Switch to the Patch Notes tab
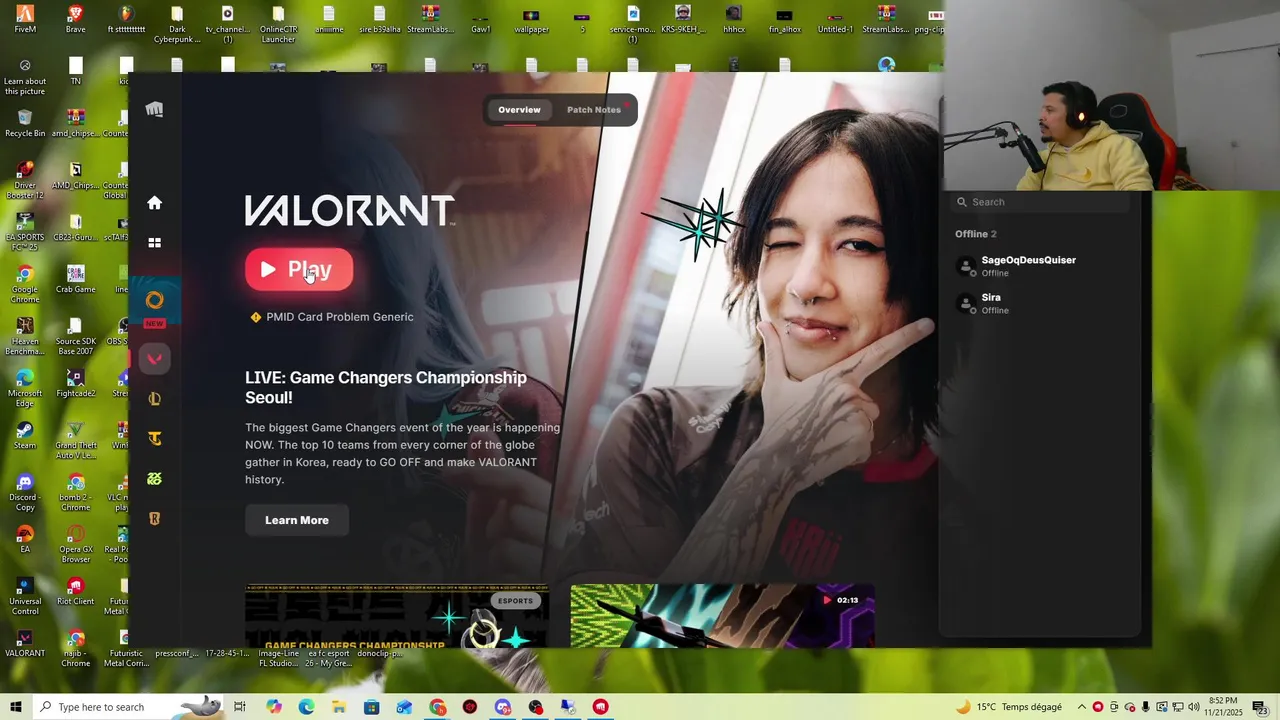This screenshot has height=720, width=1280. (x=594, y=110)
